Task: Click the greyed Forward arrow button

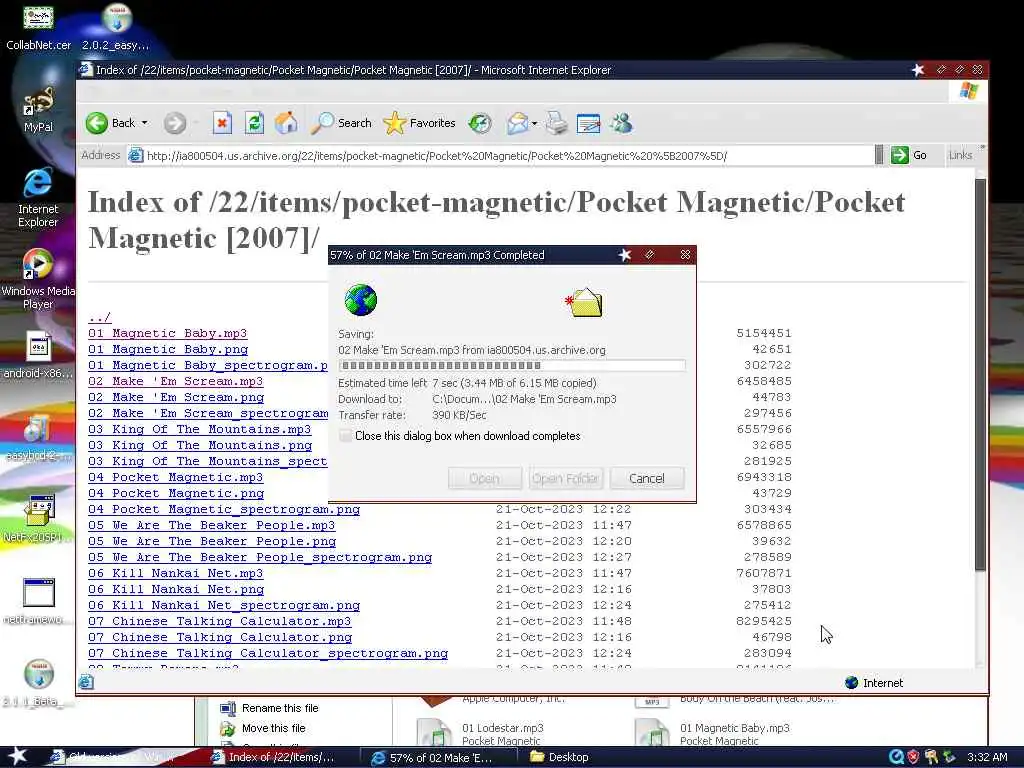Action: click(x=174, y=123)
